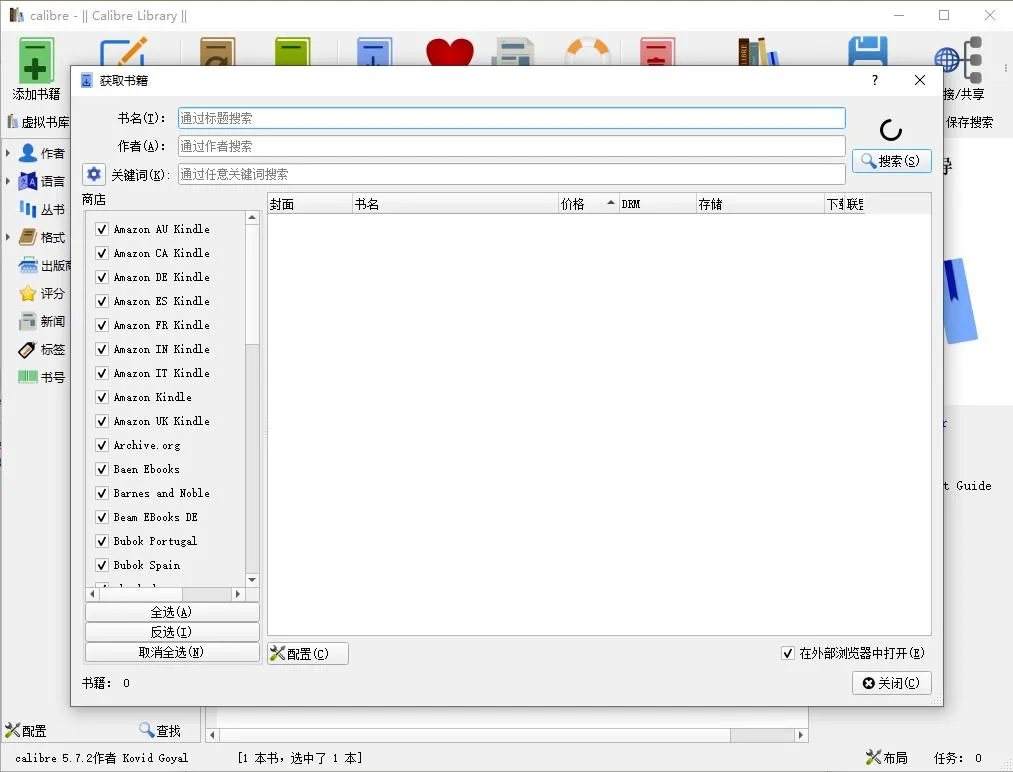Image resolution: width=1013 pixels, height=772 pixels.
Task: Click the keyword search input field
Action: pyautogui.click(x=512, y=174)
